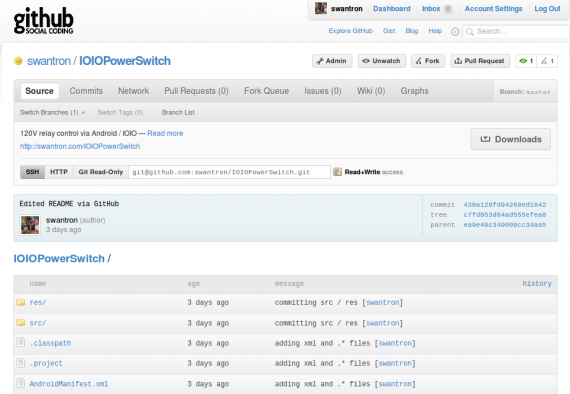Viewport: 570px width, 394px height.
Task: Click swantron author name in commit box
Action: (62, 220)
